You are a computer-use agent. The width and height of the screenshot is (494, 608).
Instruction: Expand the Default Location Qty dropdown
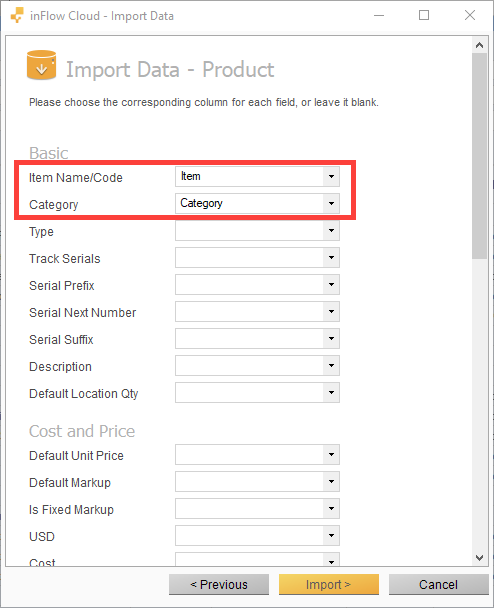click(x=331, y=392)
